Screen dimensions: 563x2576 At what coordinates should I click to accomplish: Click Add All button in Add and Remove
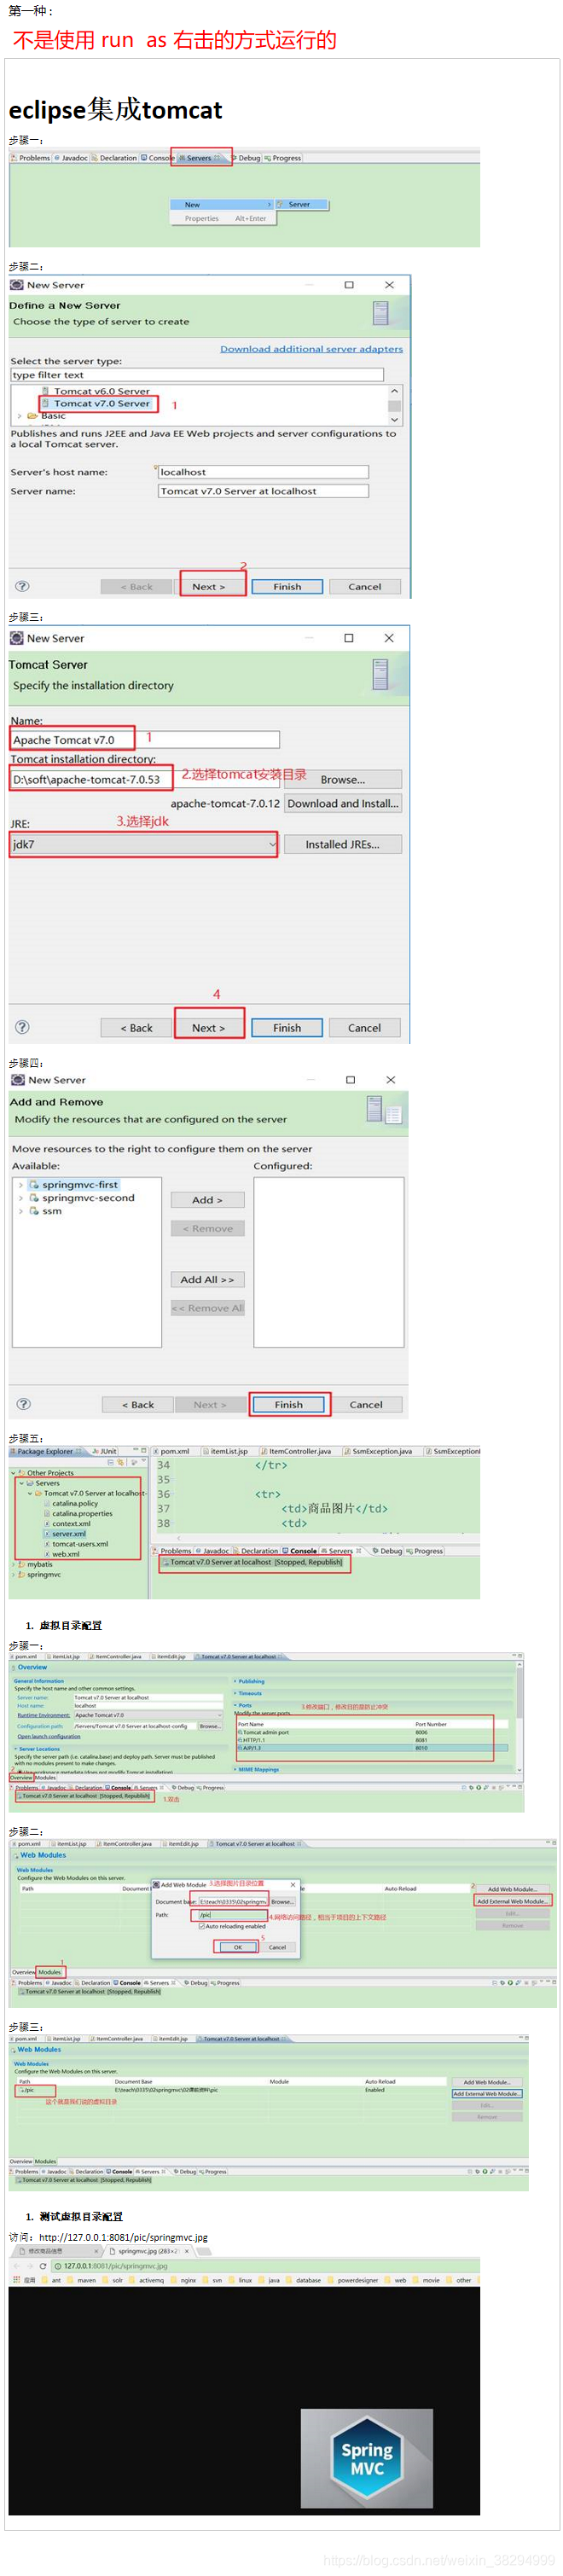coord(207,1279)
